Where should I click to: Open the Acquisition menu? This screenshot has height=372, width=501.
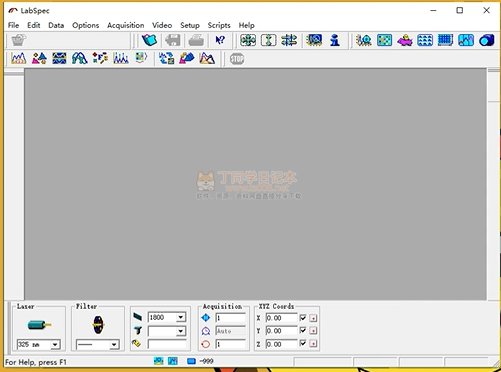coord(126,25)
